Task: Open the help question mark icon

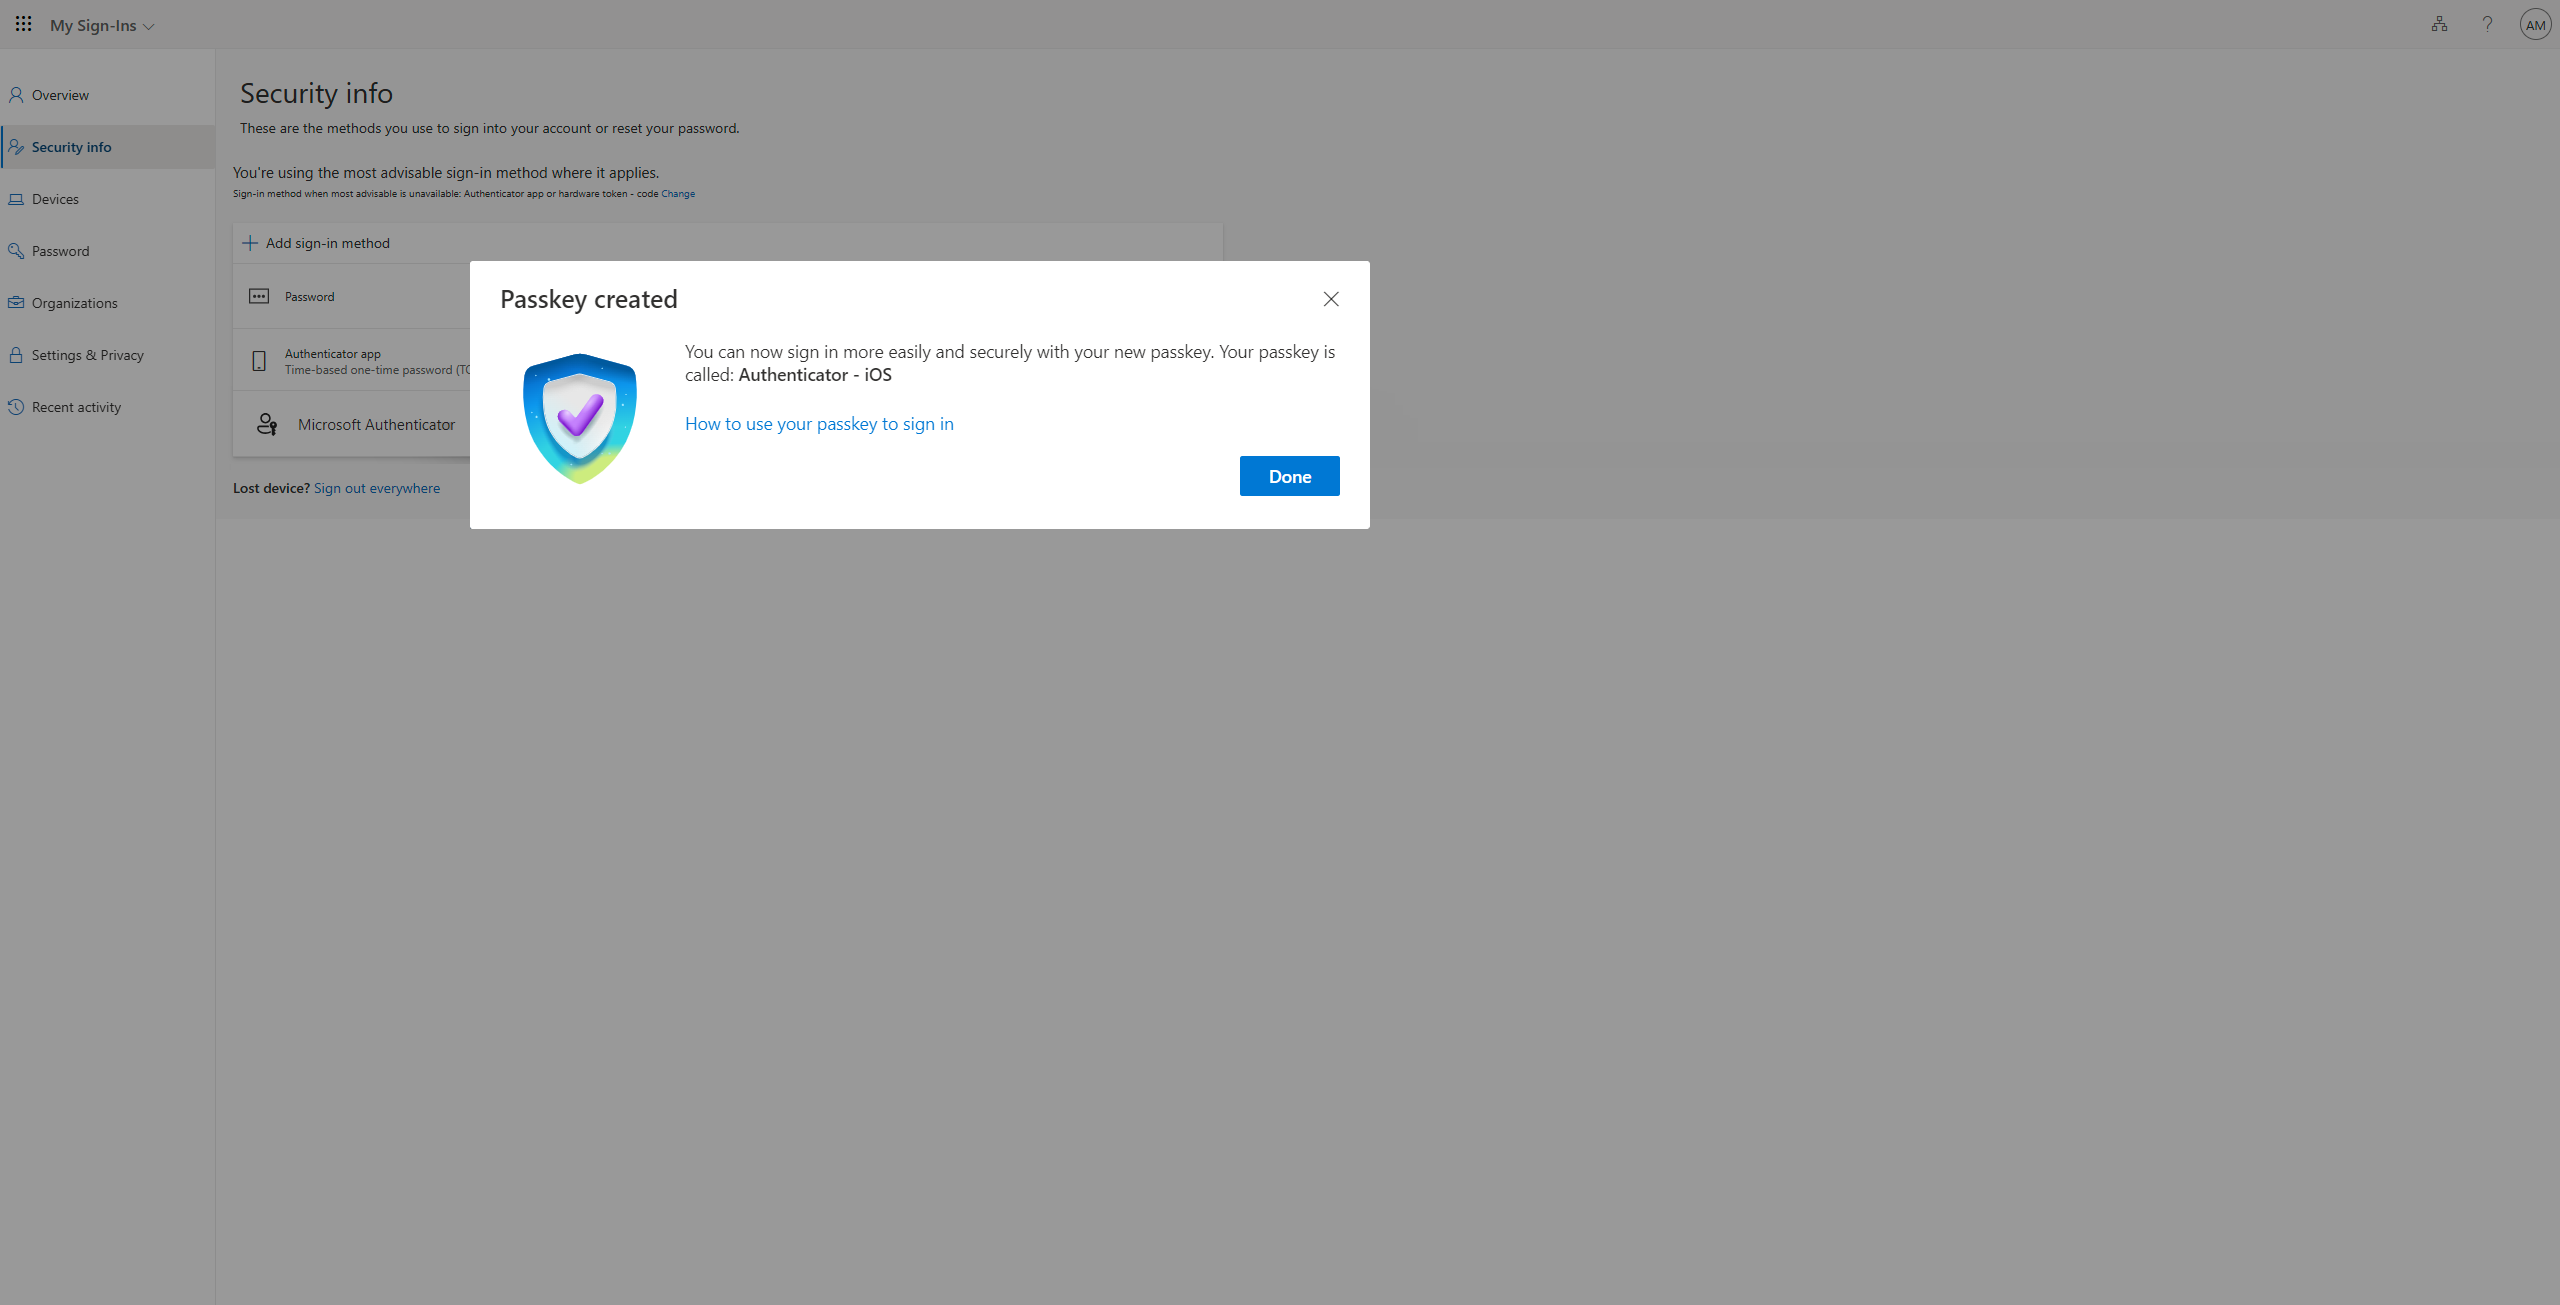Action: [x=2487, y=24]
